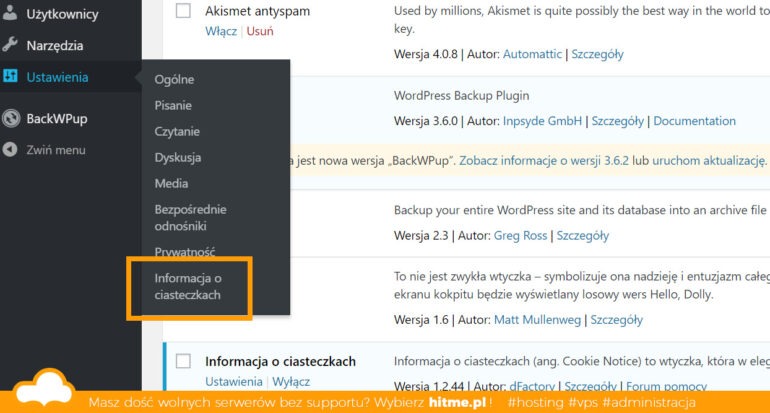Open Szczegóły for plugin version 2.3

(x=582, y=236)
